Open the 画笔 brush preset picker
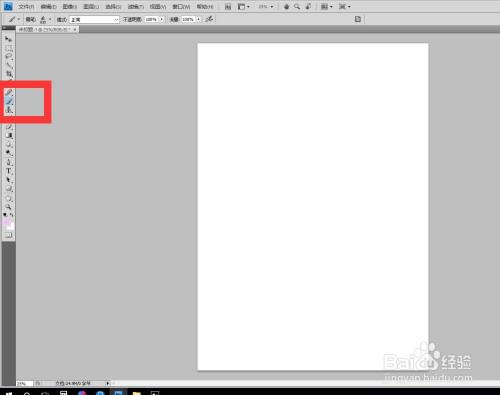This screenshot has width=500, height=395. [x=46, y=20]
